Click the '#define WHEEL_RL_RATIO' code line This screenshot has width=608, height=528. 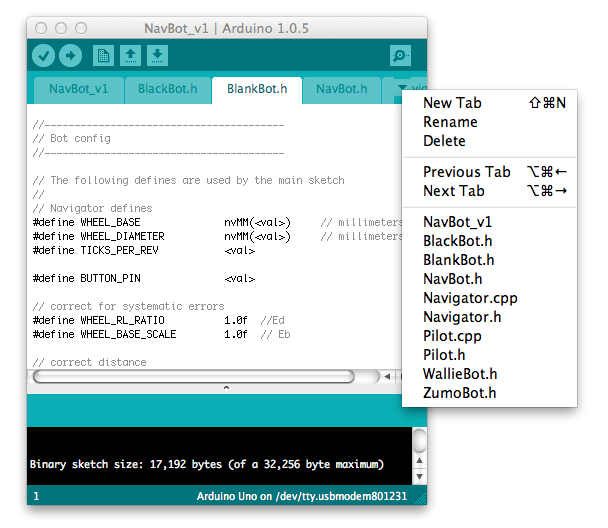point(159,320)
